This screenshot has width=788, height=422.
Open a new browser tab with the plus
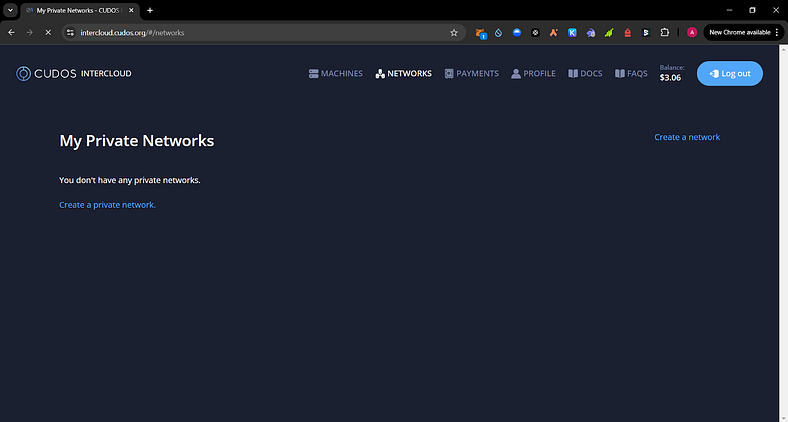click(x=150, y=10)
